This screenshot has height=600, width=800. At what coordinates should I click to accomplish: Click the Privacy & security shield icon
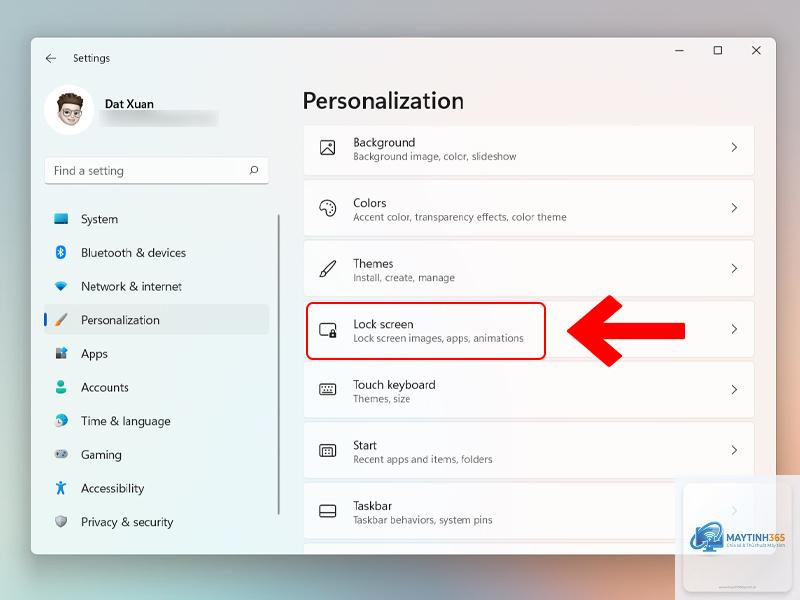pos(61,521)
